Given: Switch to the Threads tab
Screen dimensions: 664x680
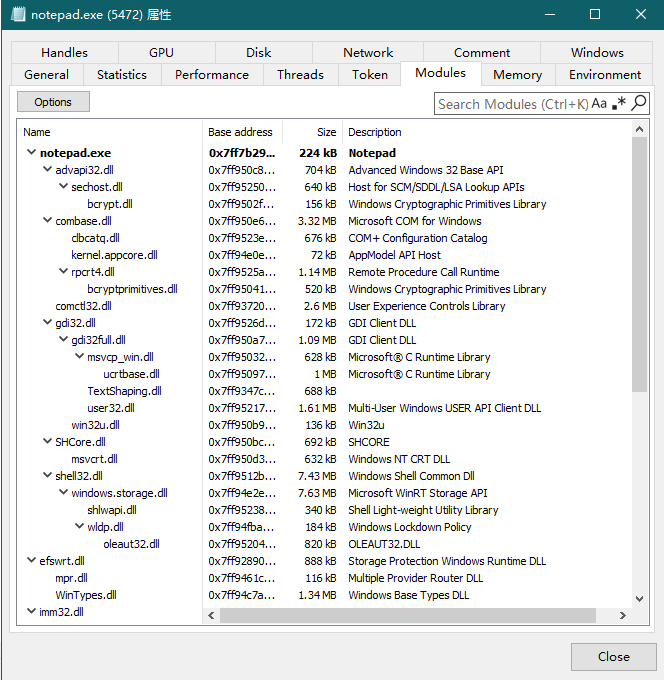Looking at the screenshot, I should pyautogui.click(x=300, y=75).
